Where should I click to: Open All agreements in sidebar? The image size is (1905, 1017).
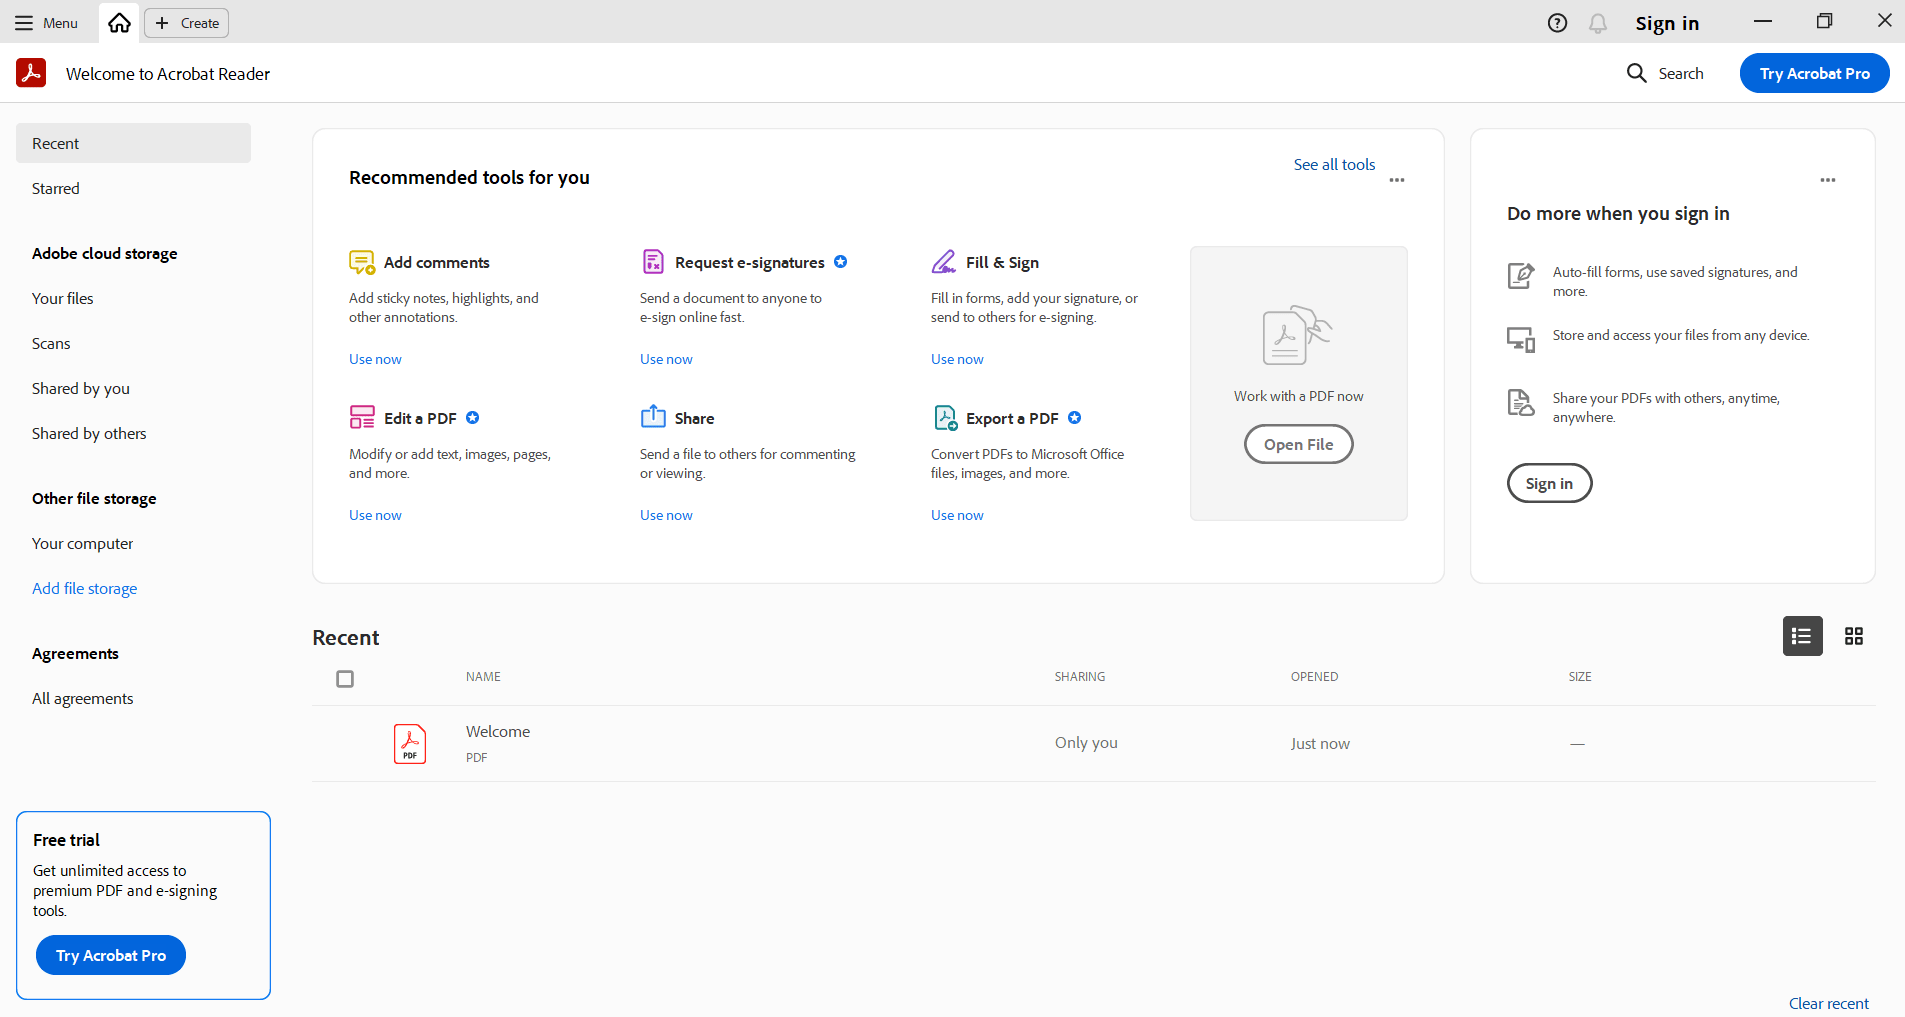click(82, 698)
